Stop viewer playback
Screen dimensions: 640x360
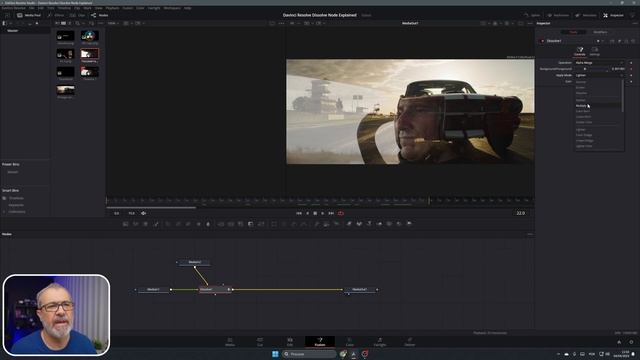tap(315, 213)
